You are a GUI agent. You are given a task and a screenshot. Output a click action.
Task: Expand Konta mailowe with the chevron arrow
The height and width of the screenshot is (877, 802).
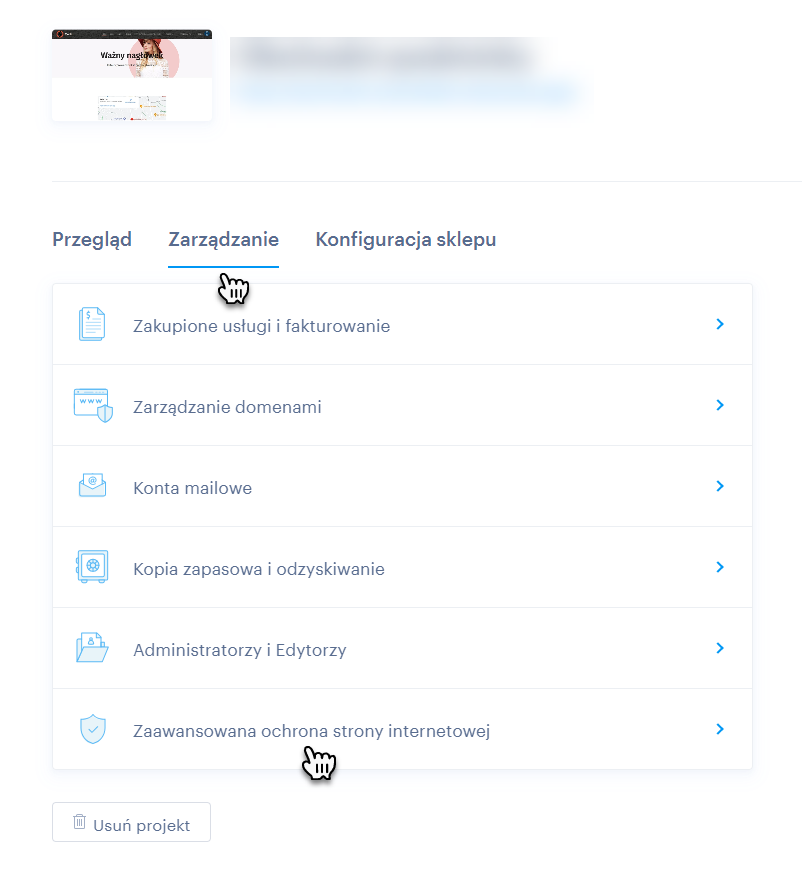coord(720,486)
